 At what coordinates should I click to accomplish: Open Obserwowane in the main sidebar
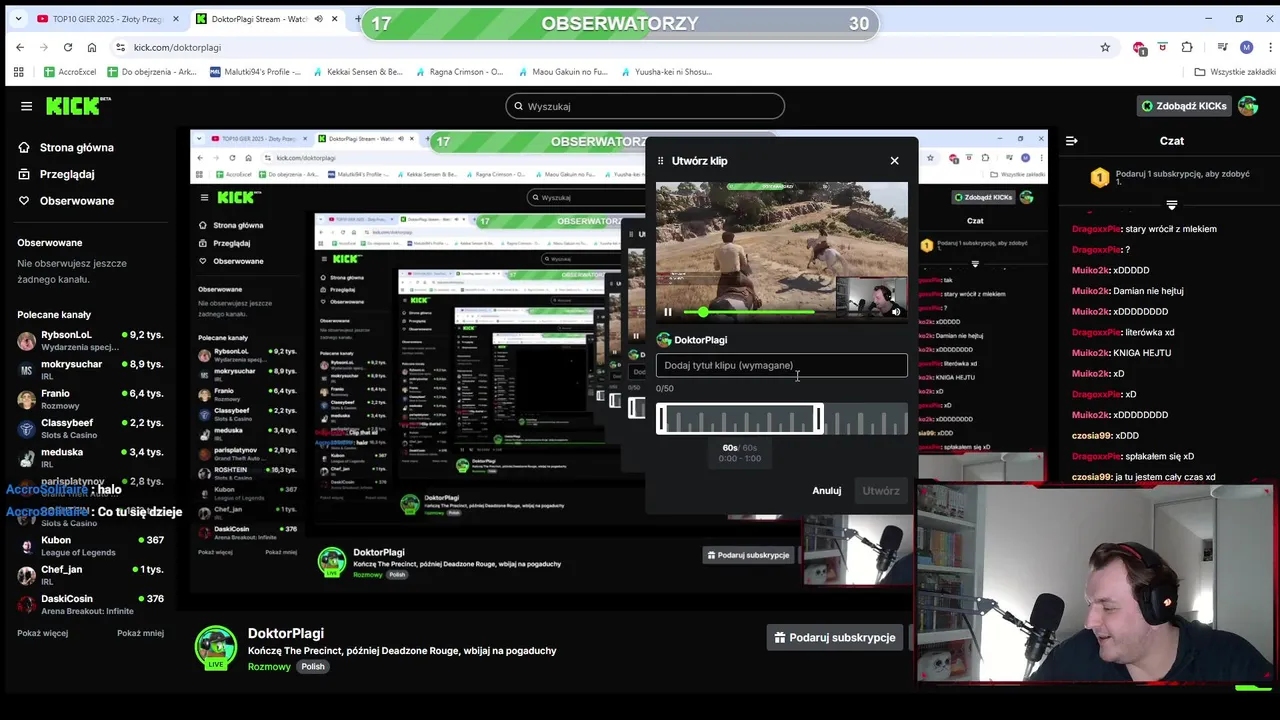click(66, 201)
